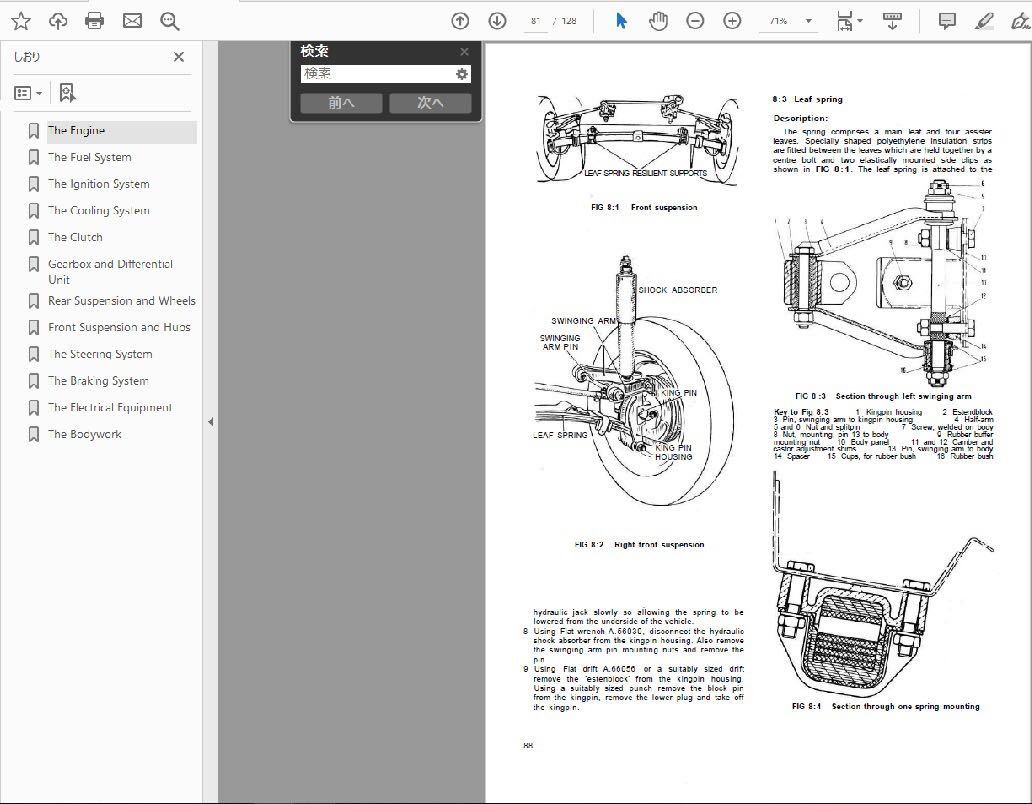Click the 前へ previous result button
This screenshot has width=1032, height=804.
(x=341, y=103)
